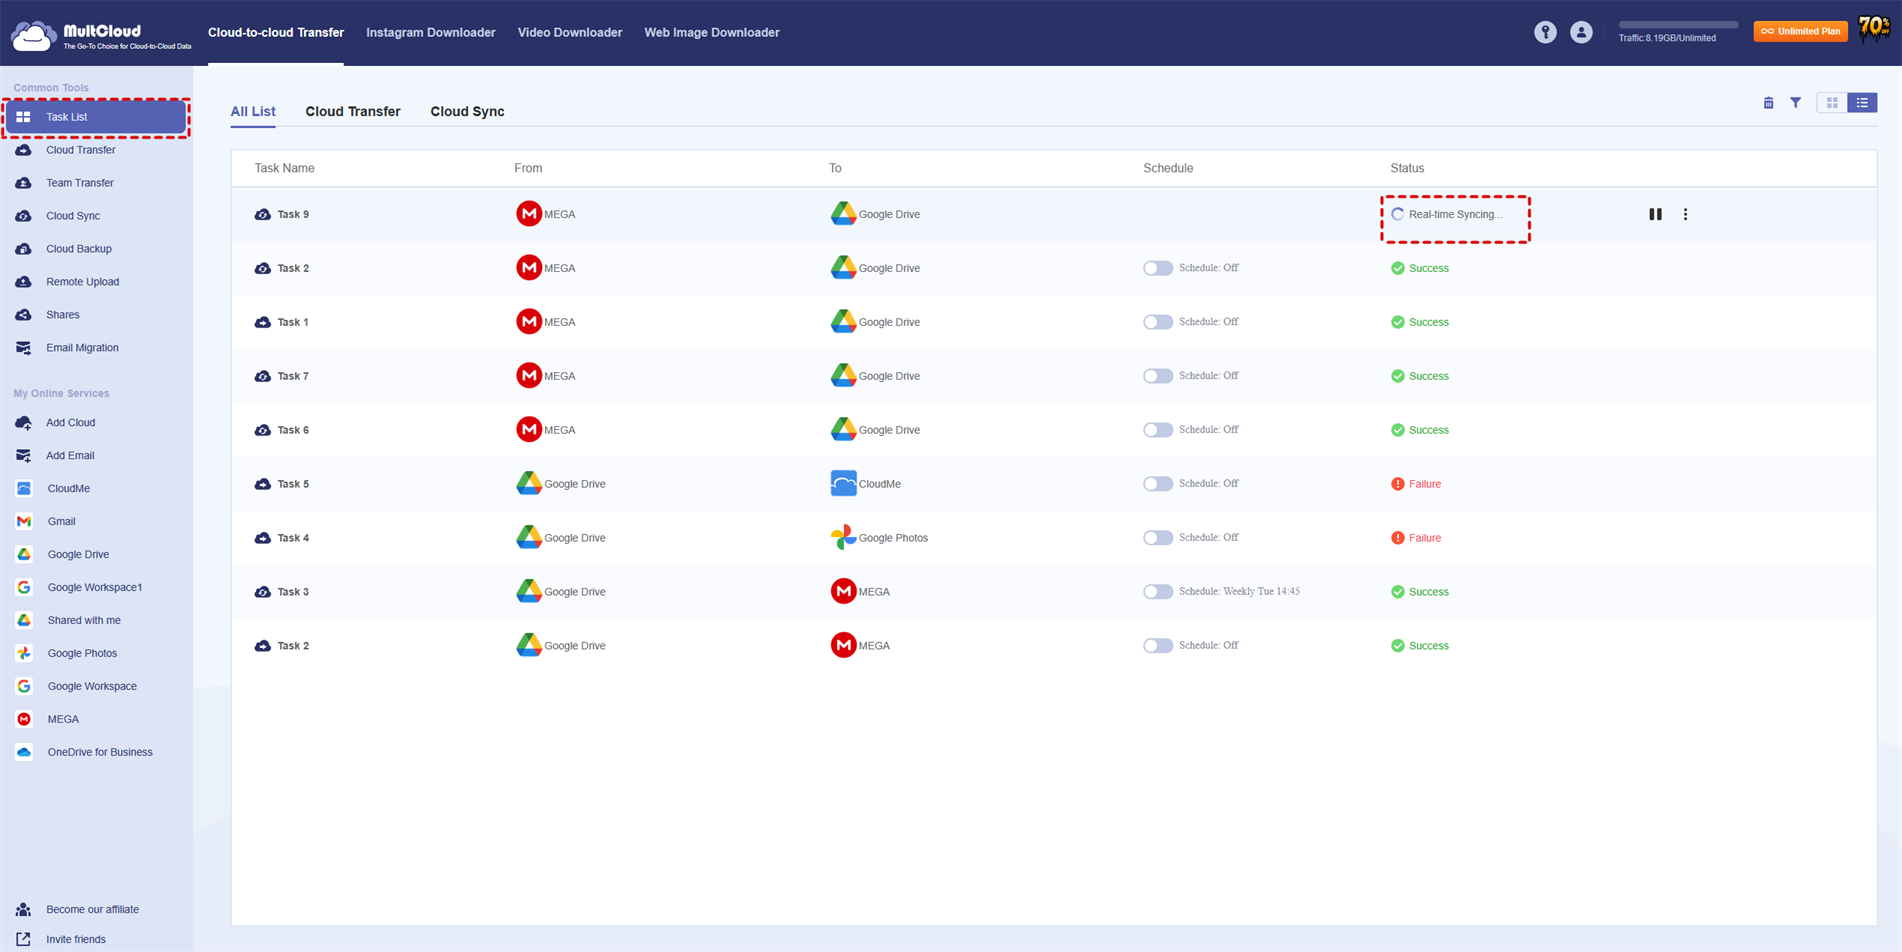Click the Unlimited Plan button
Viewport: 1902px width, 952px height.
[x=1800, y=31]
